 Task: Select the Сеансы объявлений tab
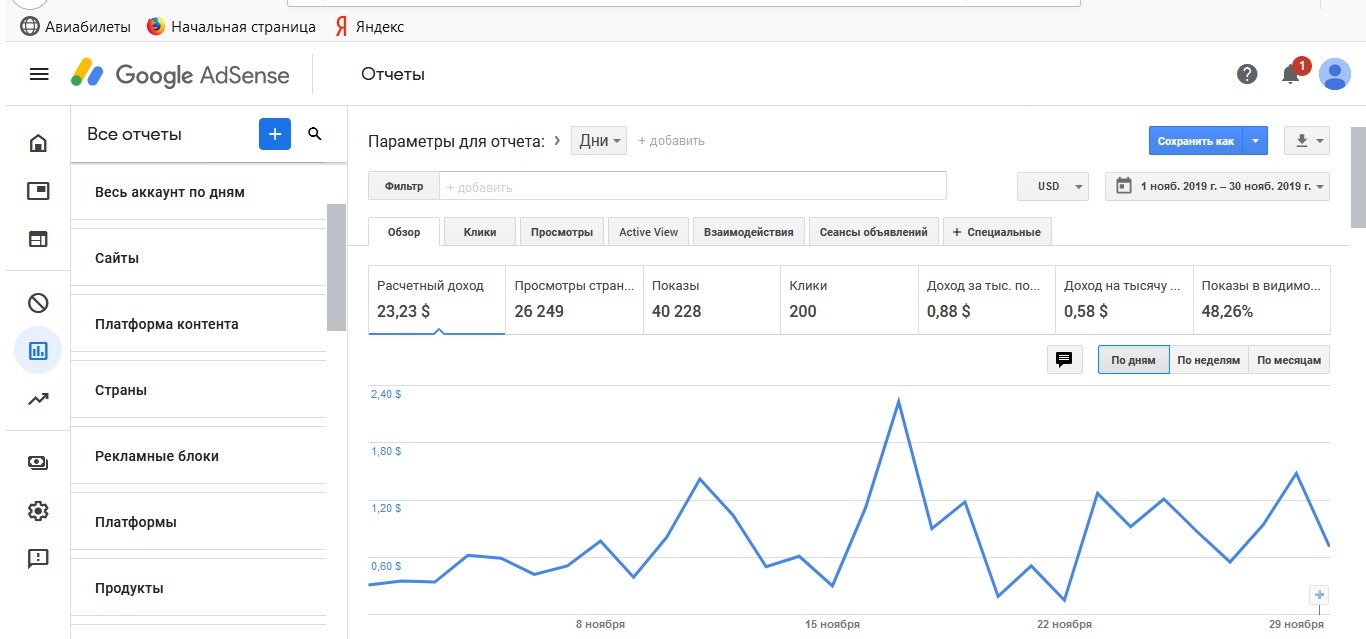coord(873,232)
